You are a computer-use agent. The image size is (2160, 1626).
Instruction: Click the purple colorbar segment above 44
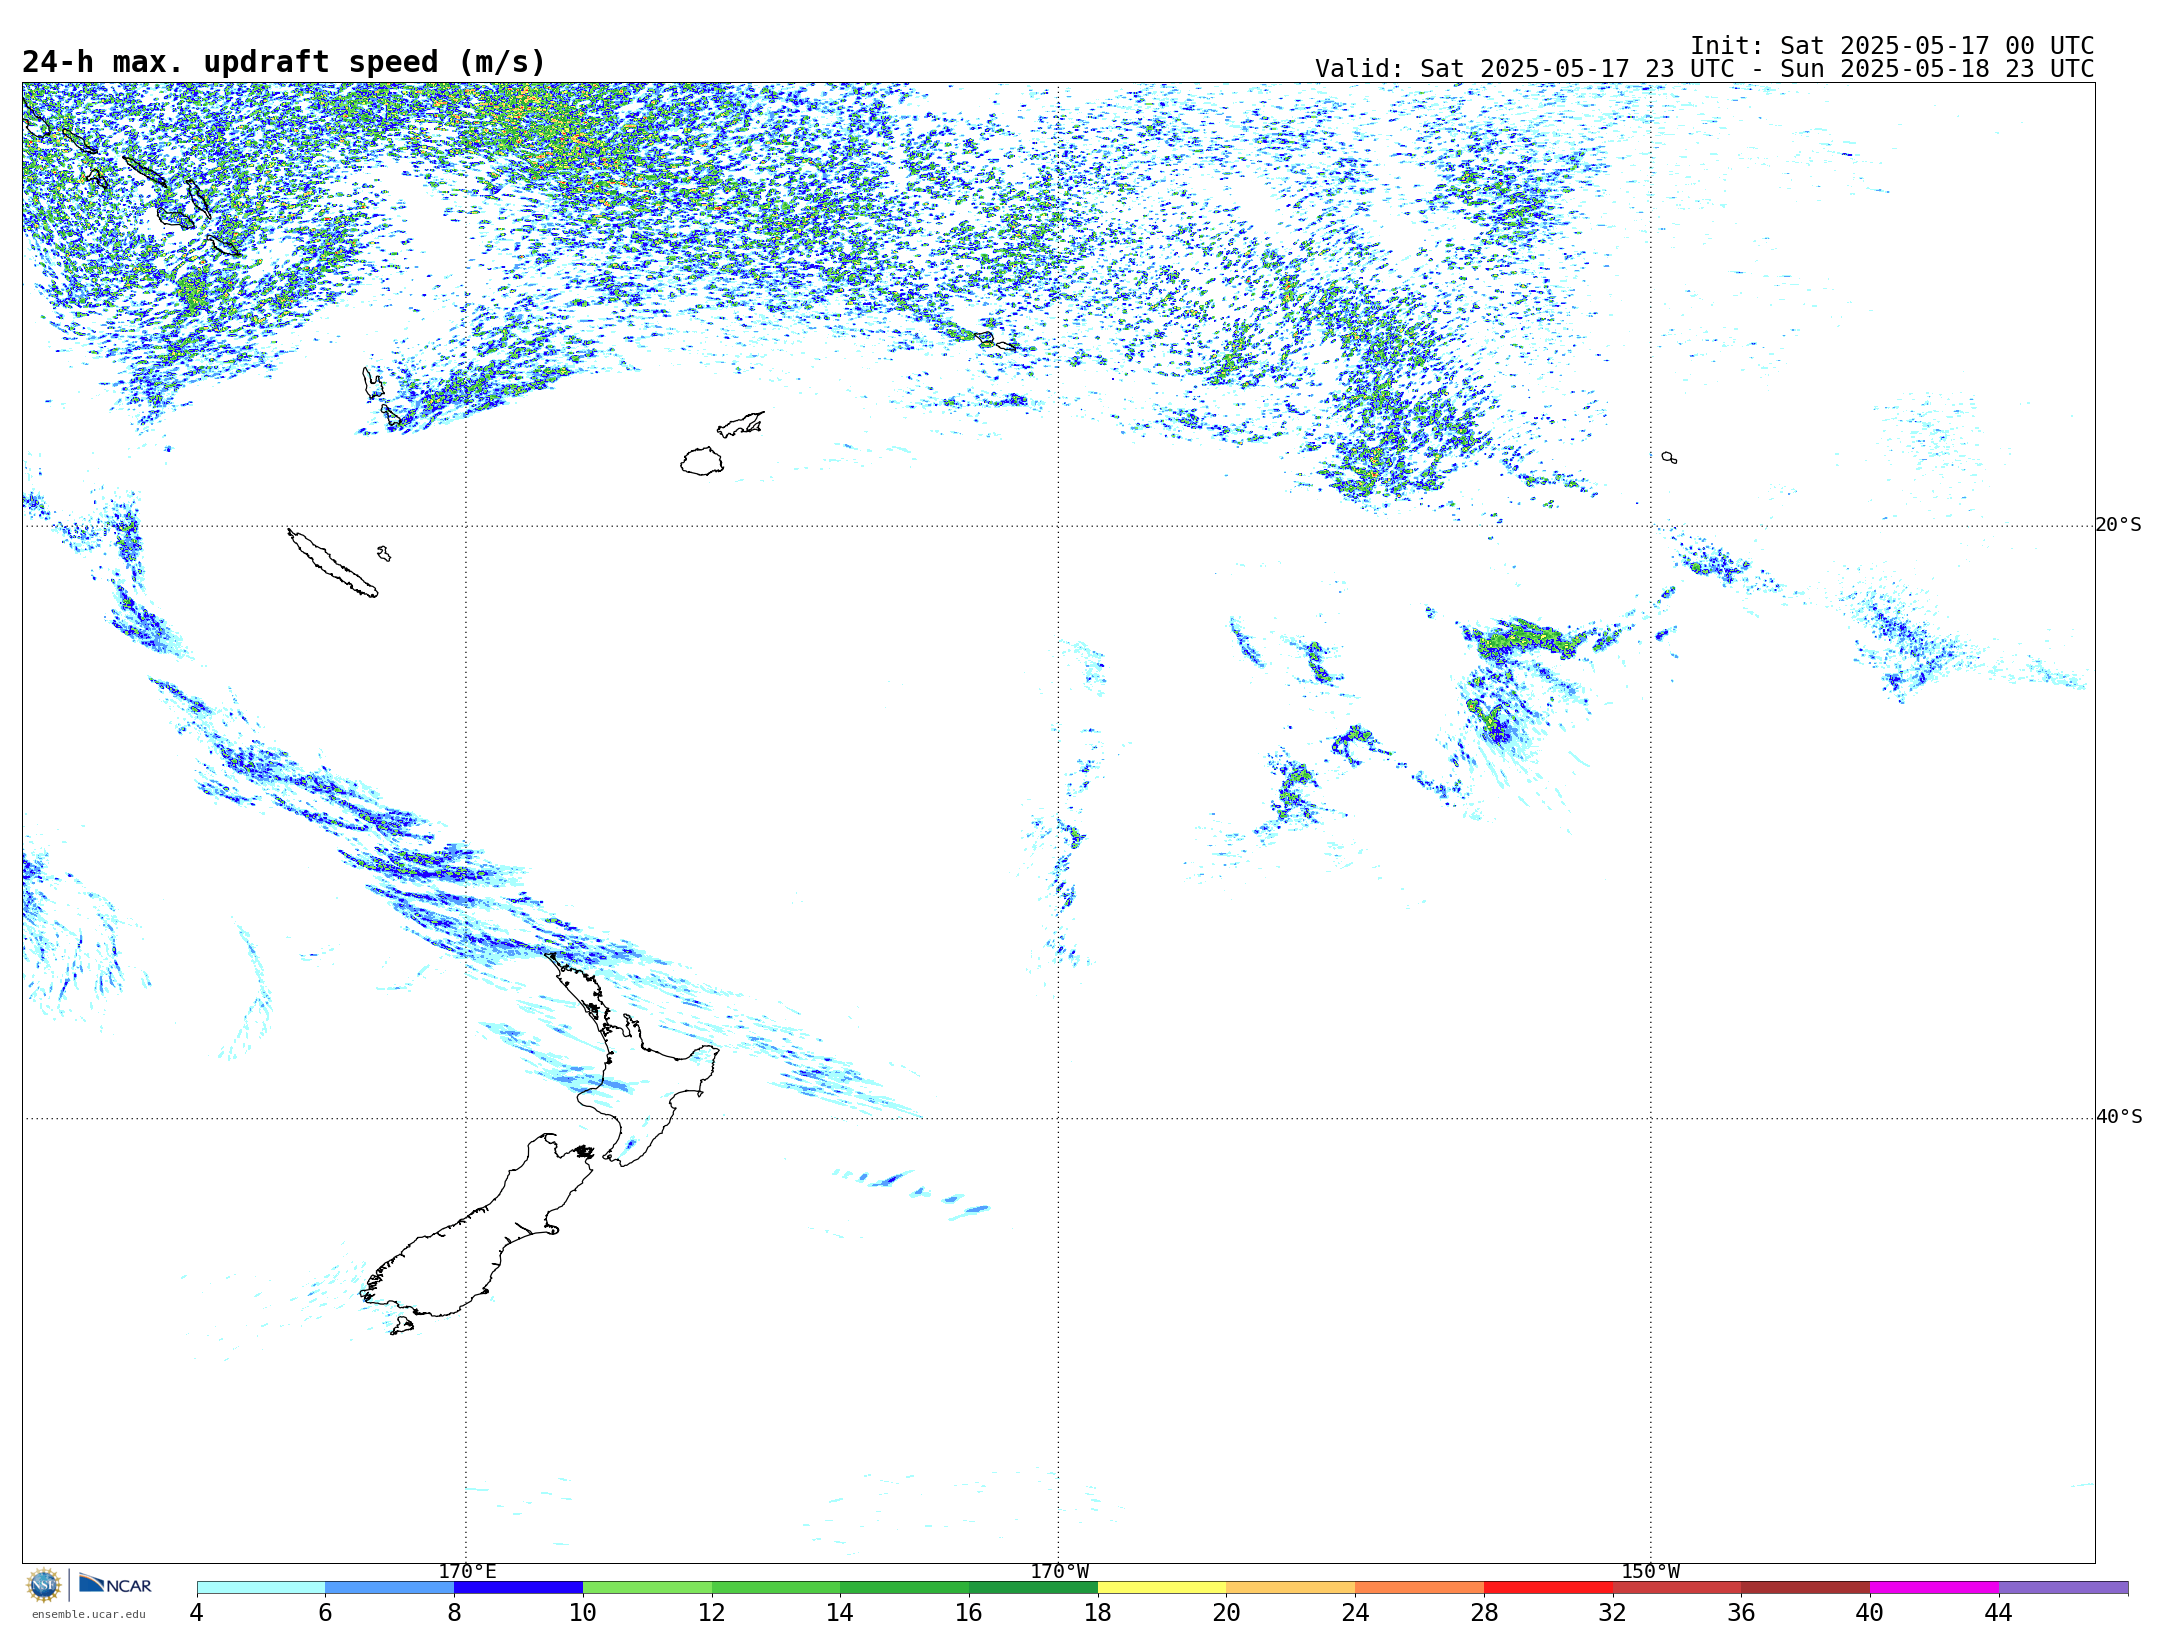click(x=2062, y=1587)
